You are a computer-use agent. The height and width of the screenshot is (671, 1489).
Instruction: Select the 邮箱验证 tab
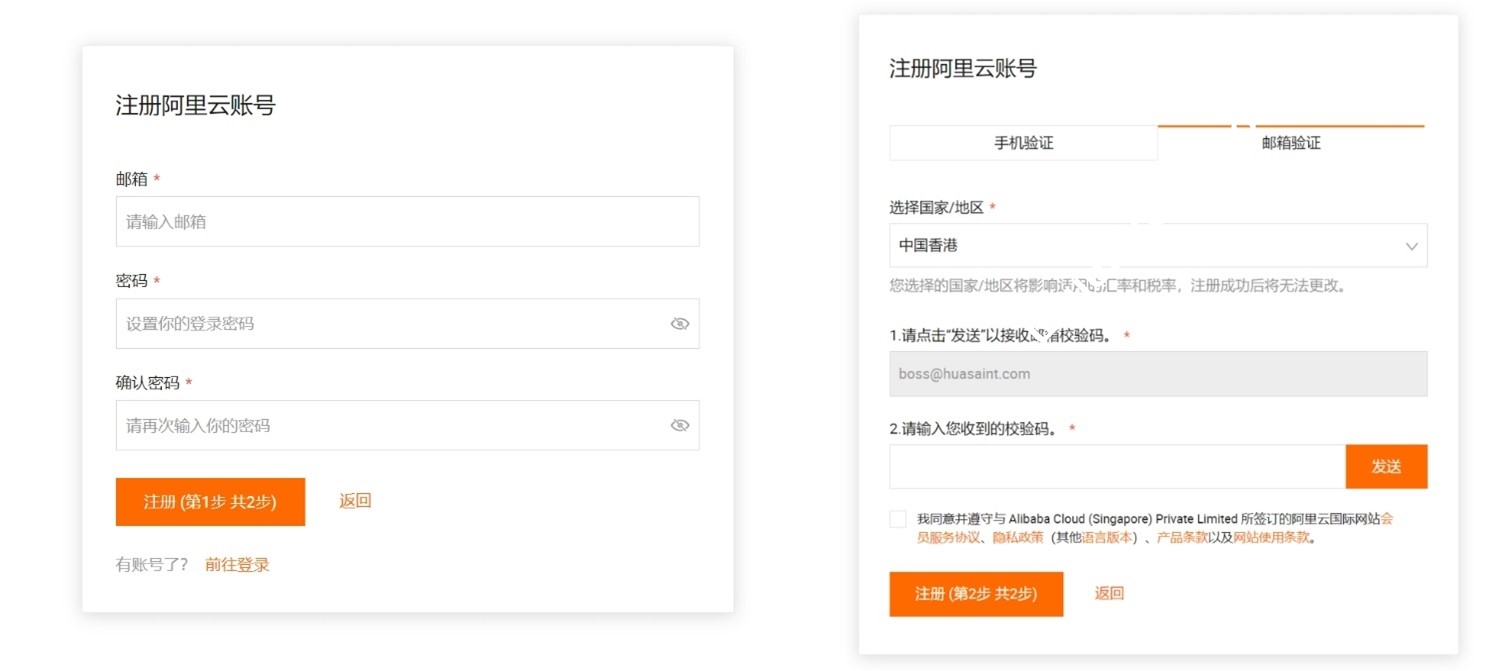click(1291, 143)
